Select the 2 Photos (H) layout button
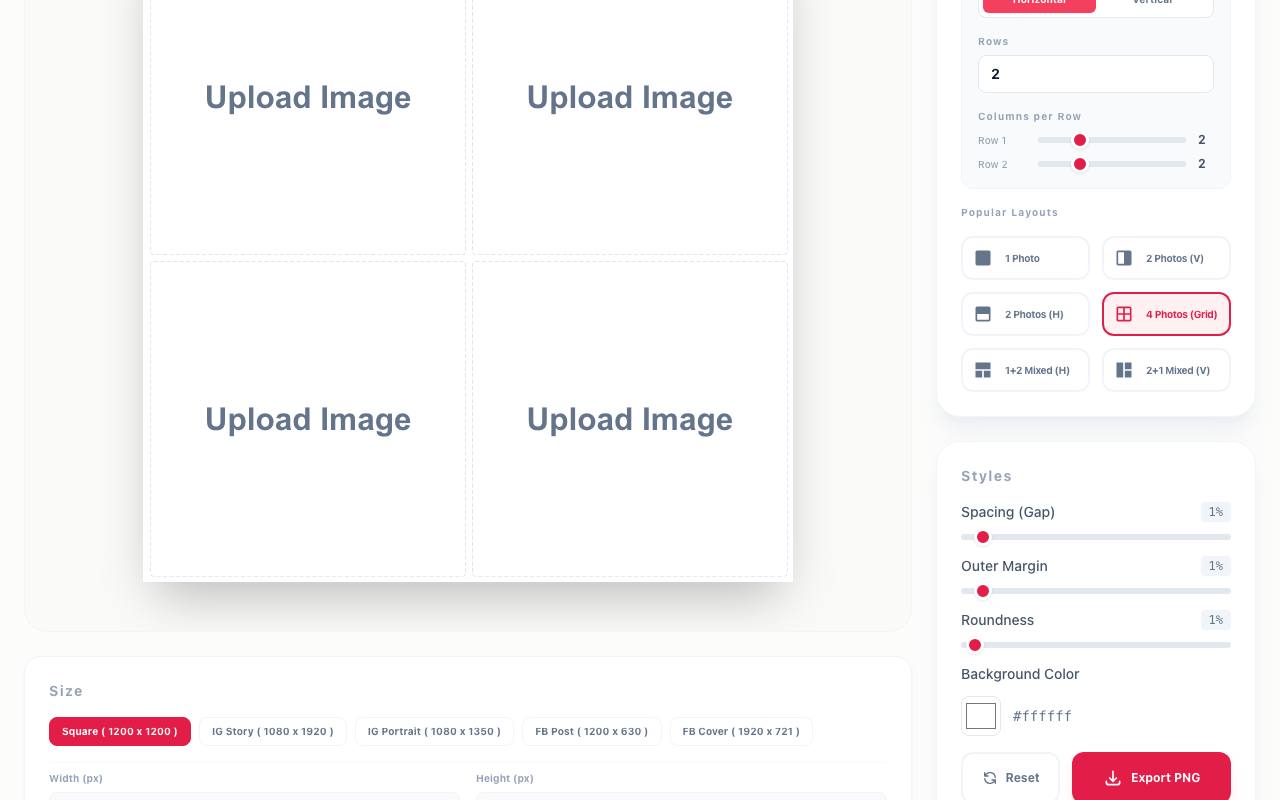This screenshot has height=800, width=1280. click(x=1025, y=314)
